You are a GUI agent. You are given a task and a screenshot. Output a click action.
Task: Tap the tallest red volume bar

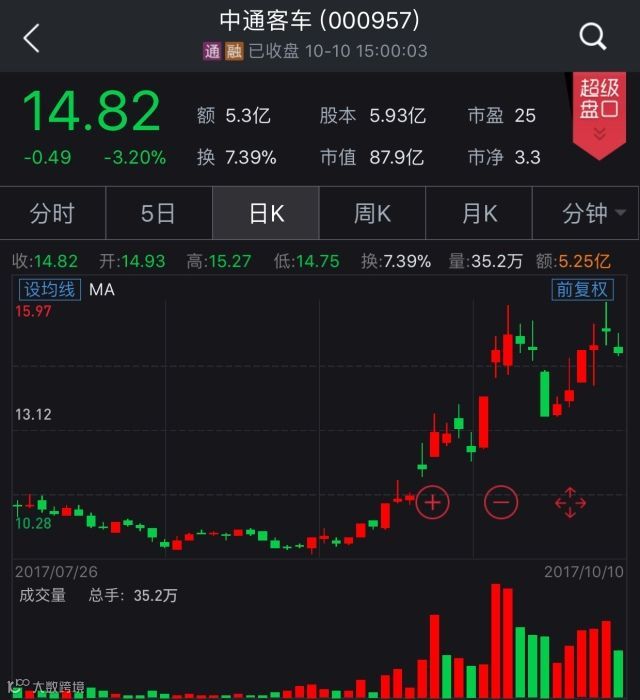tap(495, 642)
